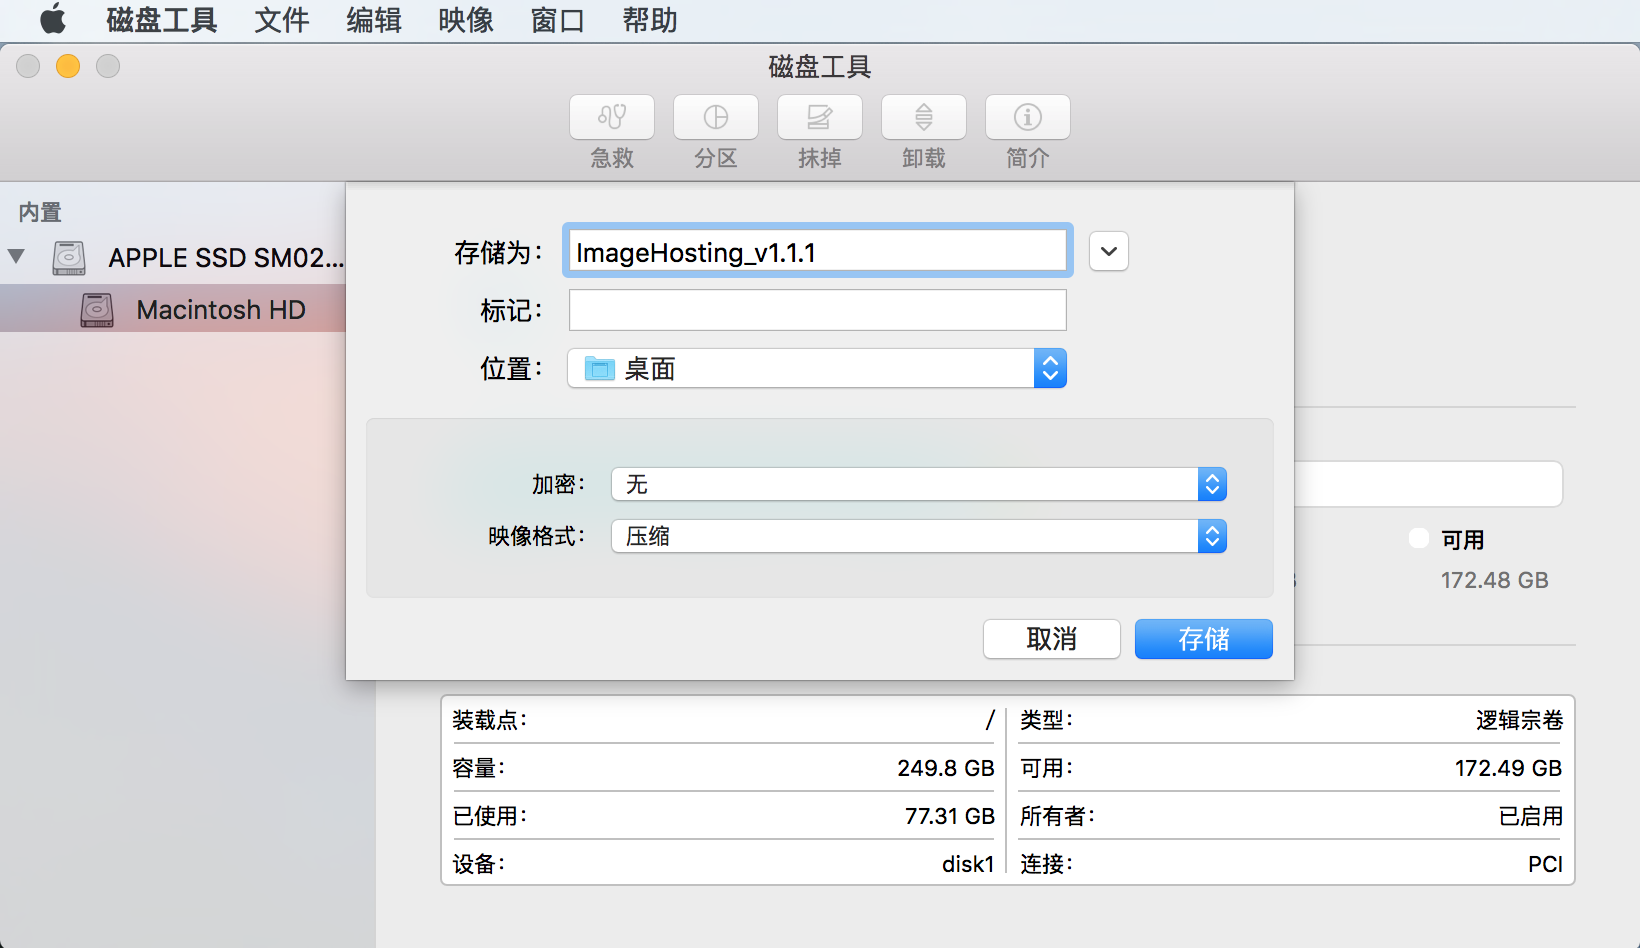This screenshot has height=948, width=1640.
Task: Expand the save dialog with chevron button
Action: click(1109, 252)
